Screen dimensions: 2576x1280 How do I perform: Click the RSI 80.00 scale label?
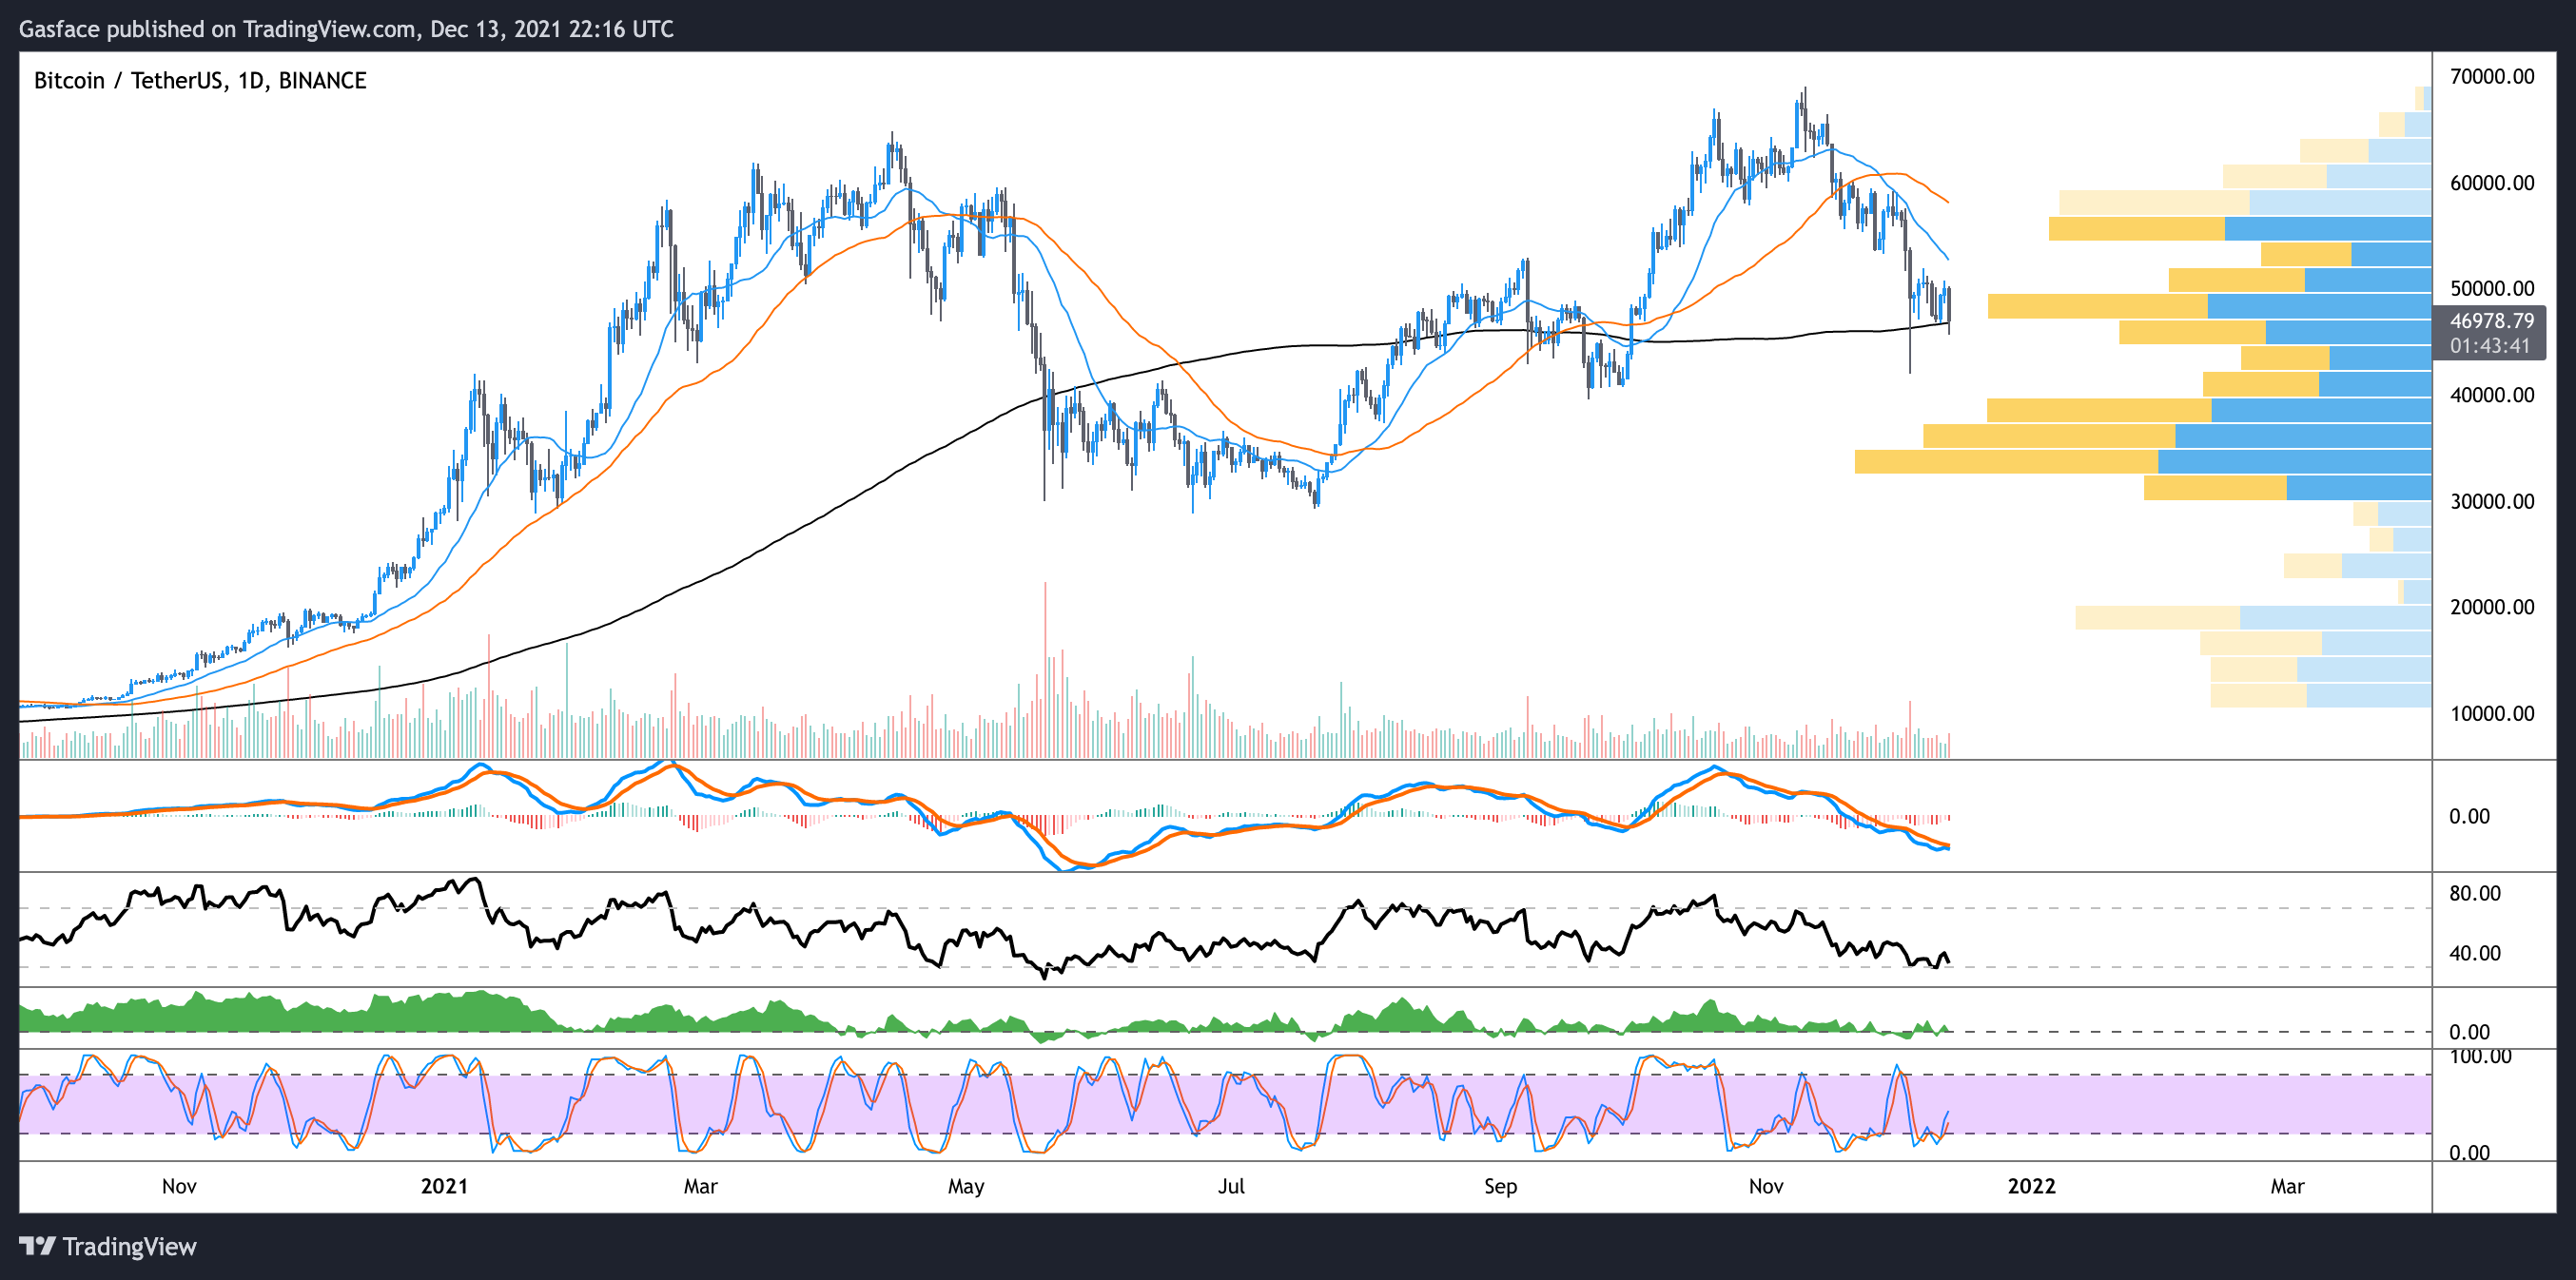(2474, 894)
